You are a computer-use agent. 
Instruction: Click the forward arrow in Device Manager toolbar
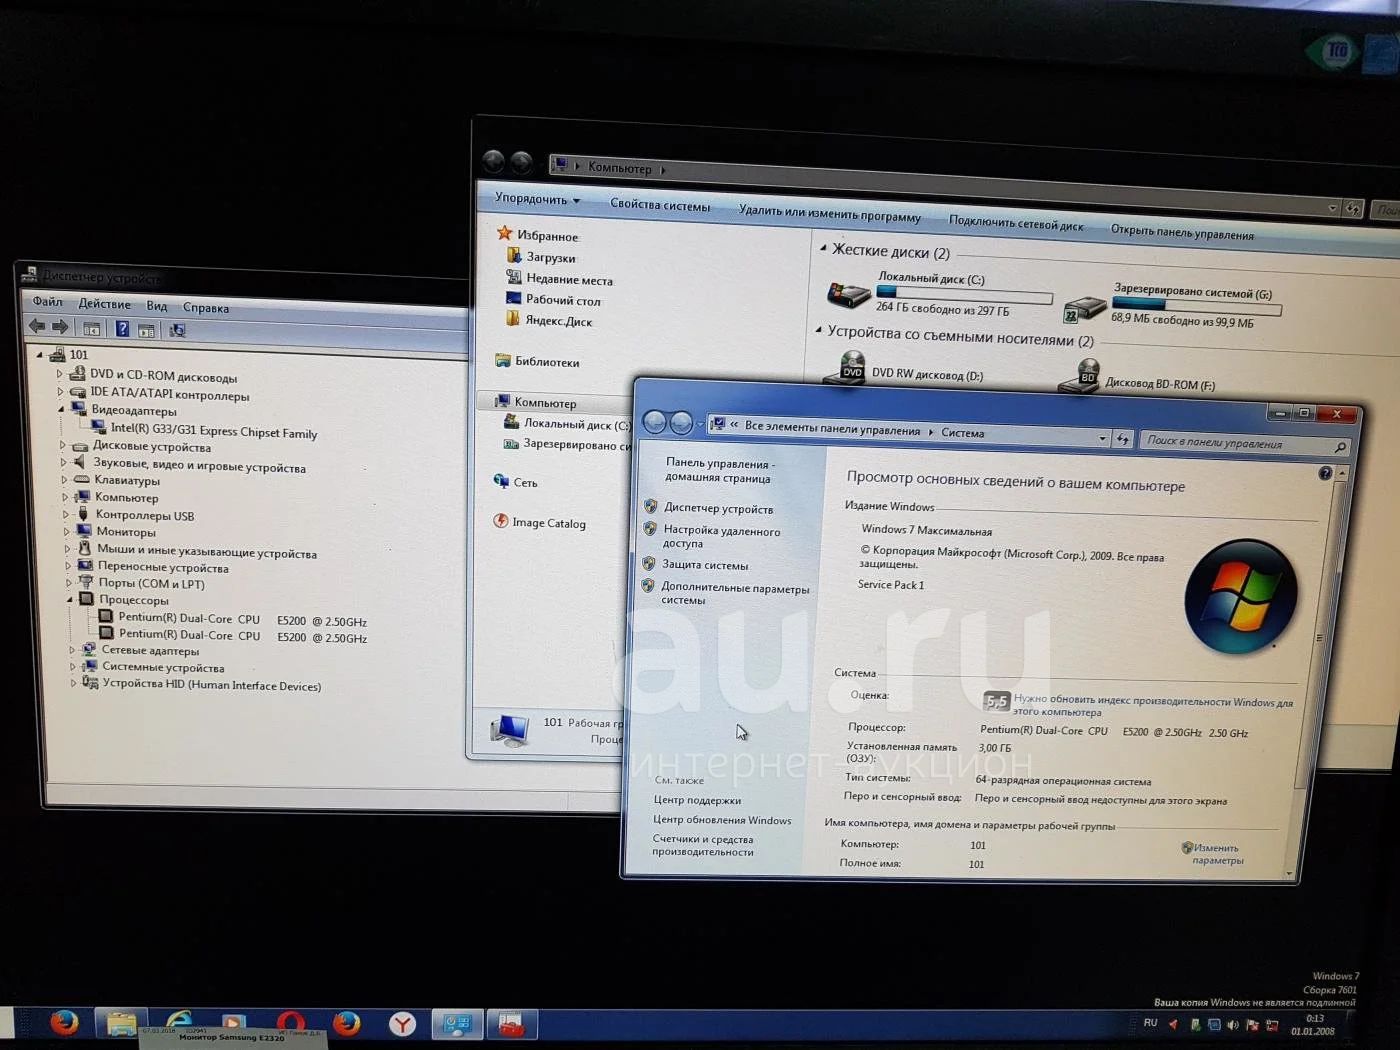[60, 327]
